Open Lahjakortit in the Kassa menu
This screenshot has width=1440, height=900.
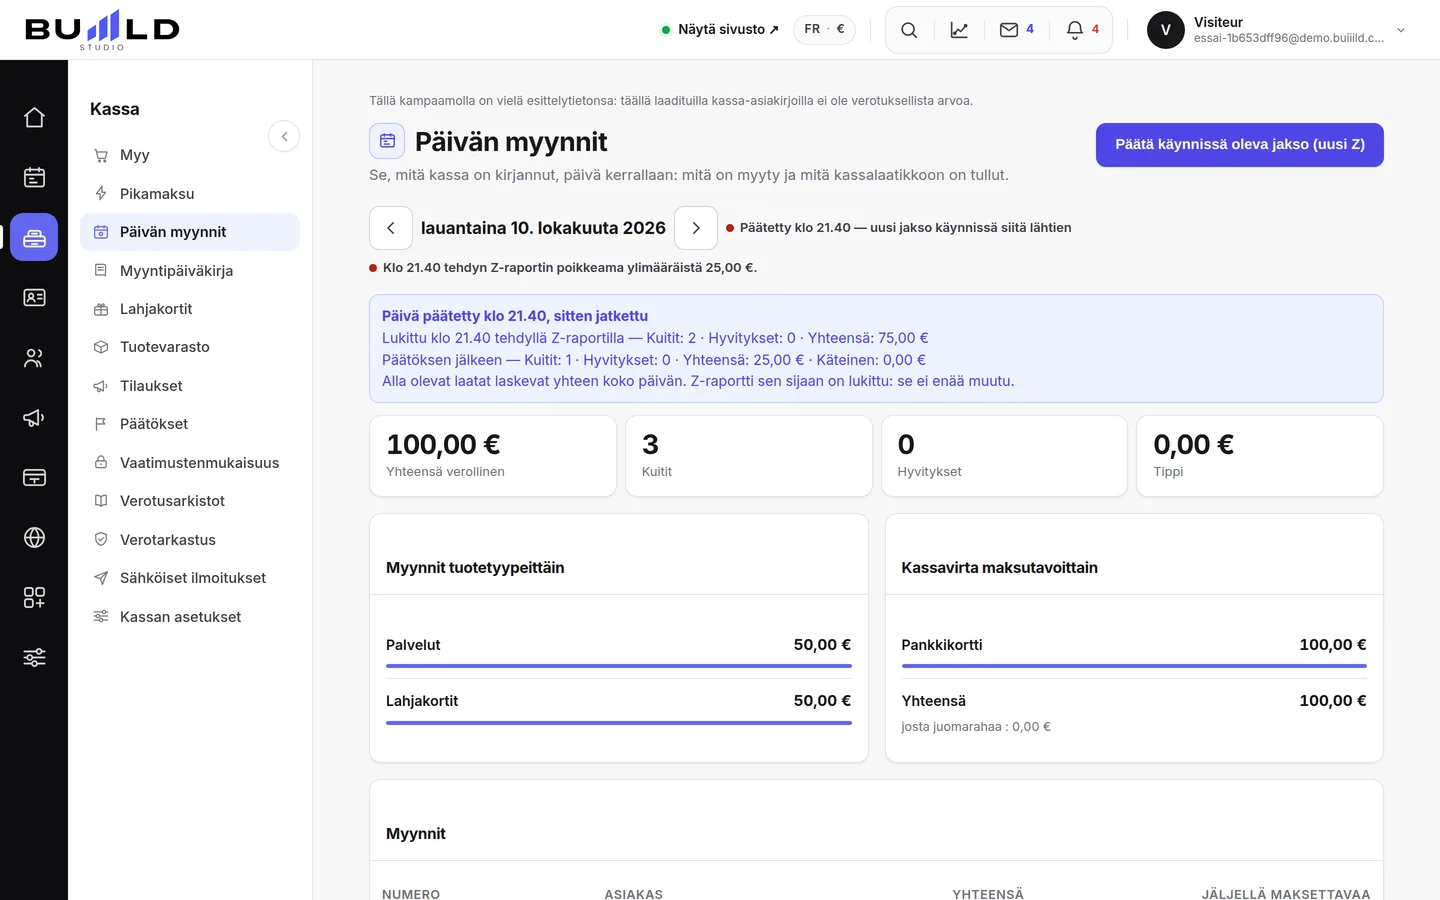point(190,309)
